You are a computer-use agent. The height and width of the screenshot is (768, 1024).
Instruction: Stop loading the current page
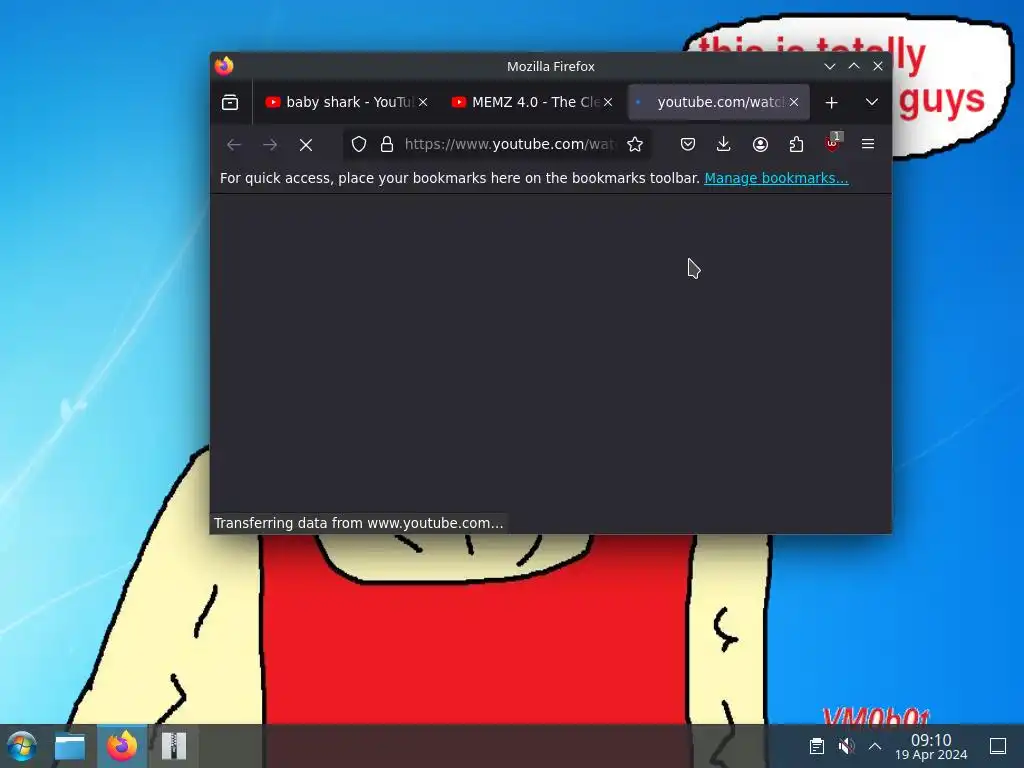tap(306, 144)
